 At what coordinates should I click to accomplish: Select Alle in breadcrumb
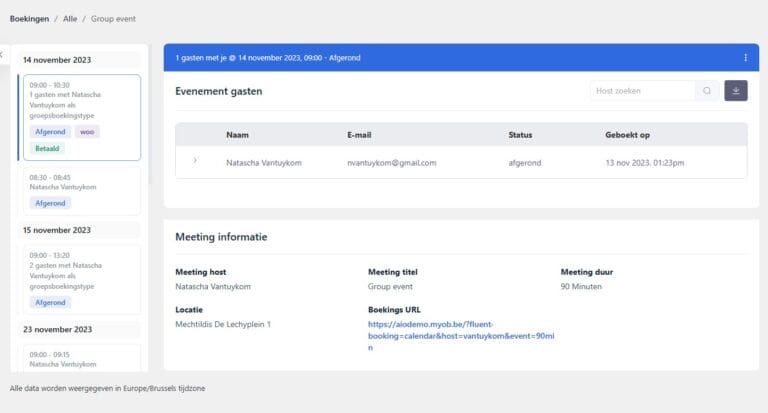70,19
